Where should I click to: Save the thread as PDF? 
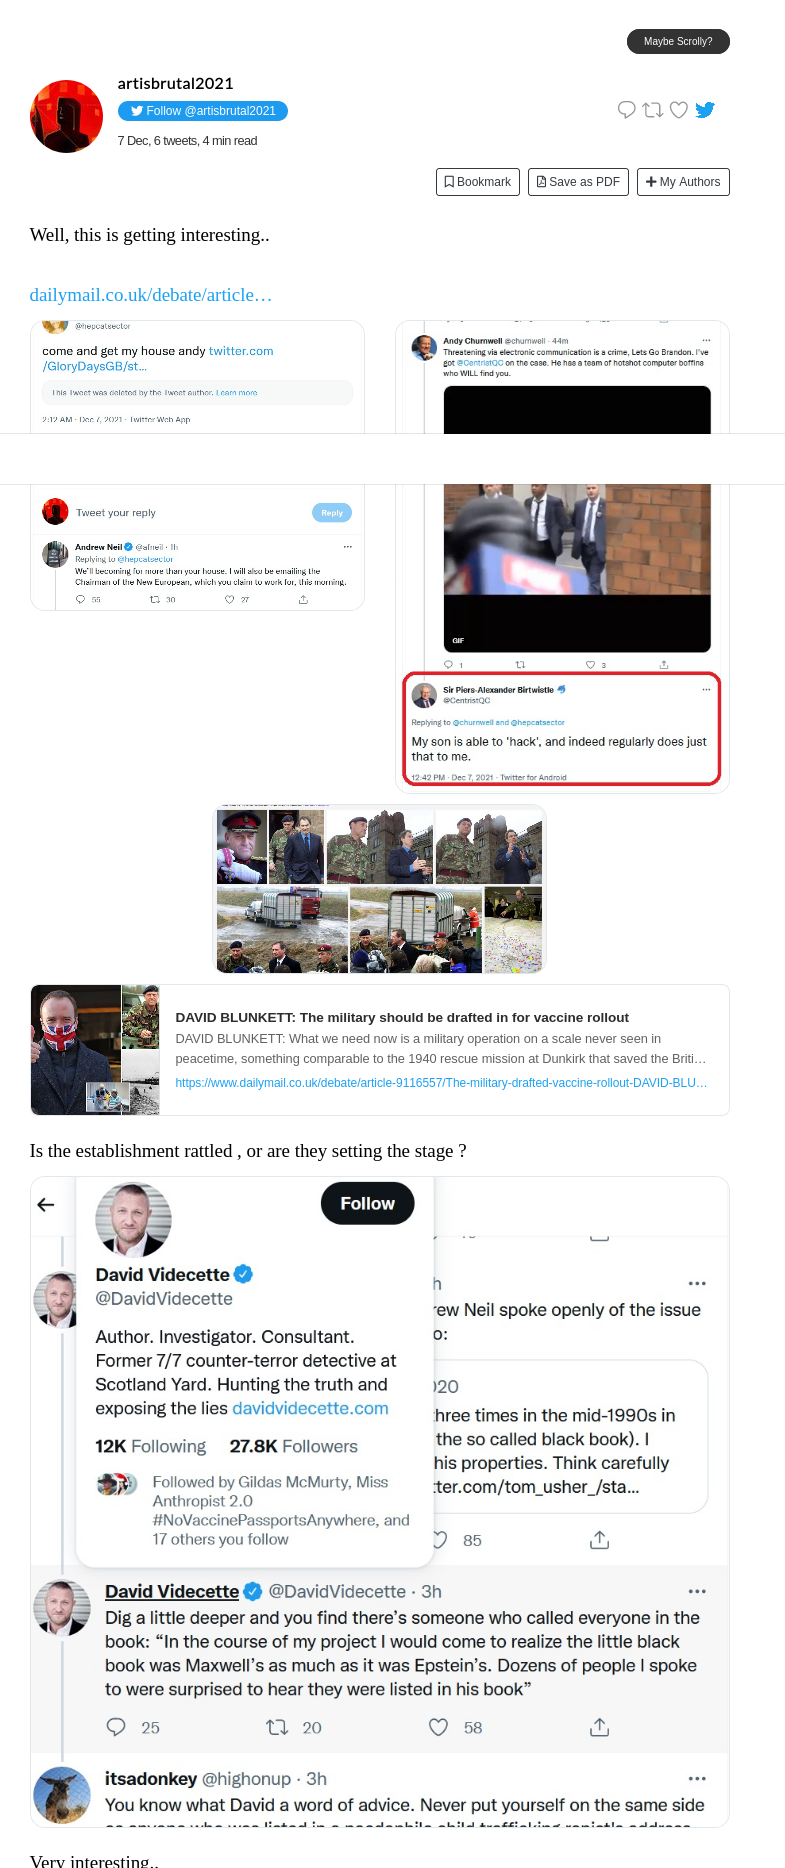(578, 182)
